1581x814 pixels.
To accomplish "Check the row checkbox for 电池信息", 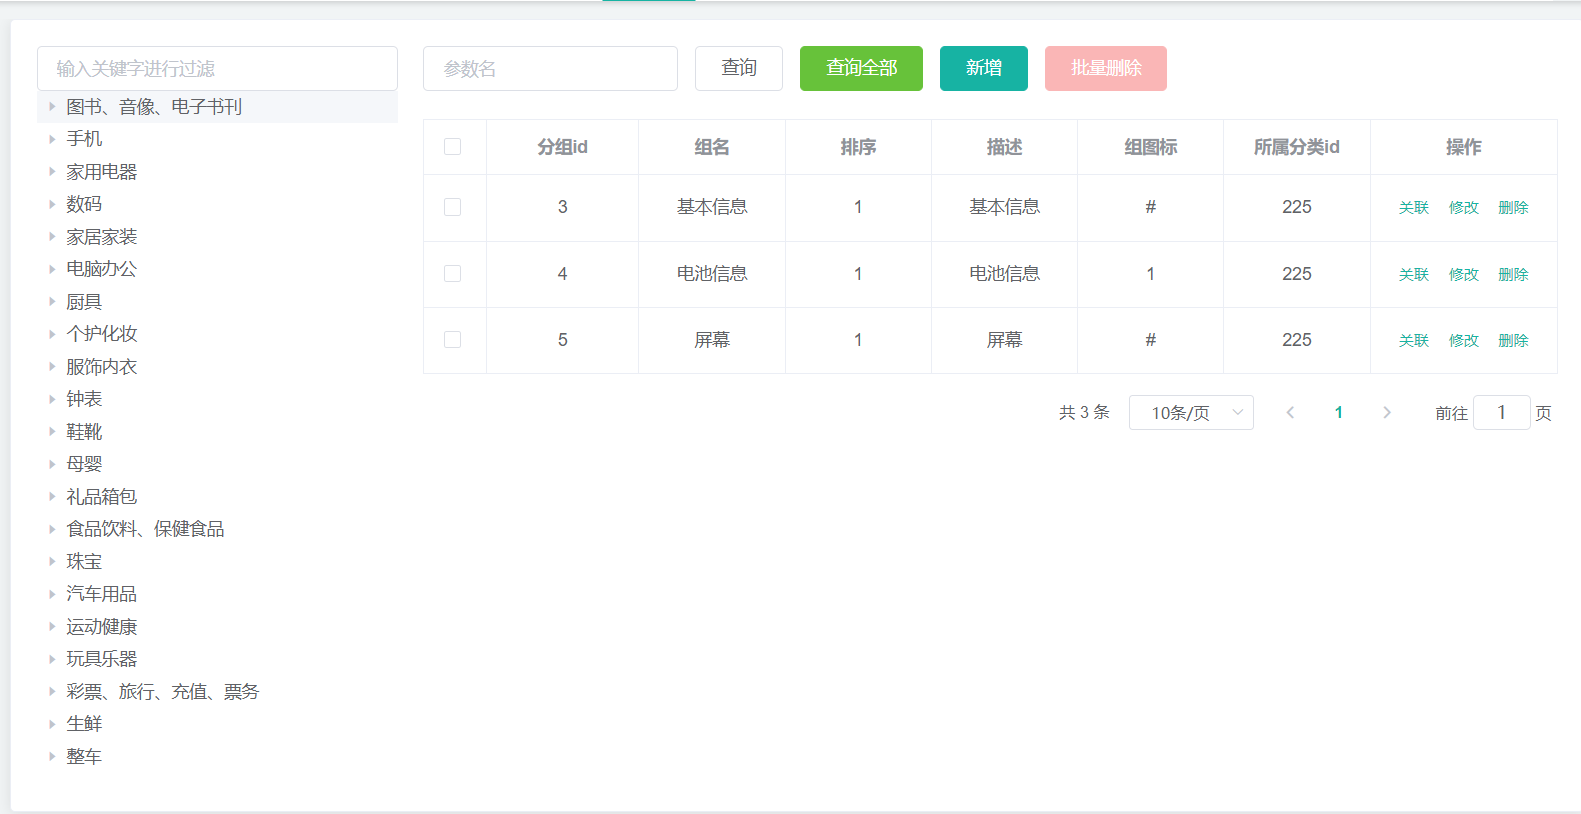I will pos(452,274).
